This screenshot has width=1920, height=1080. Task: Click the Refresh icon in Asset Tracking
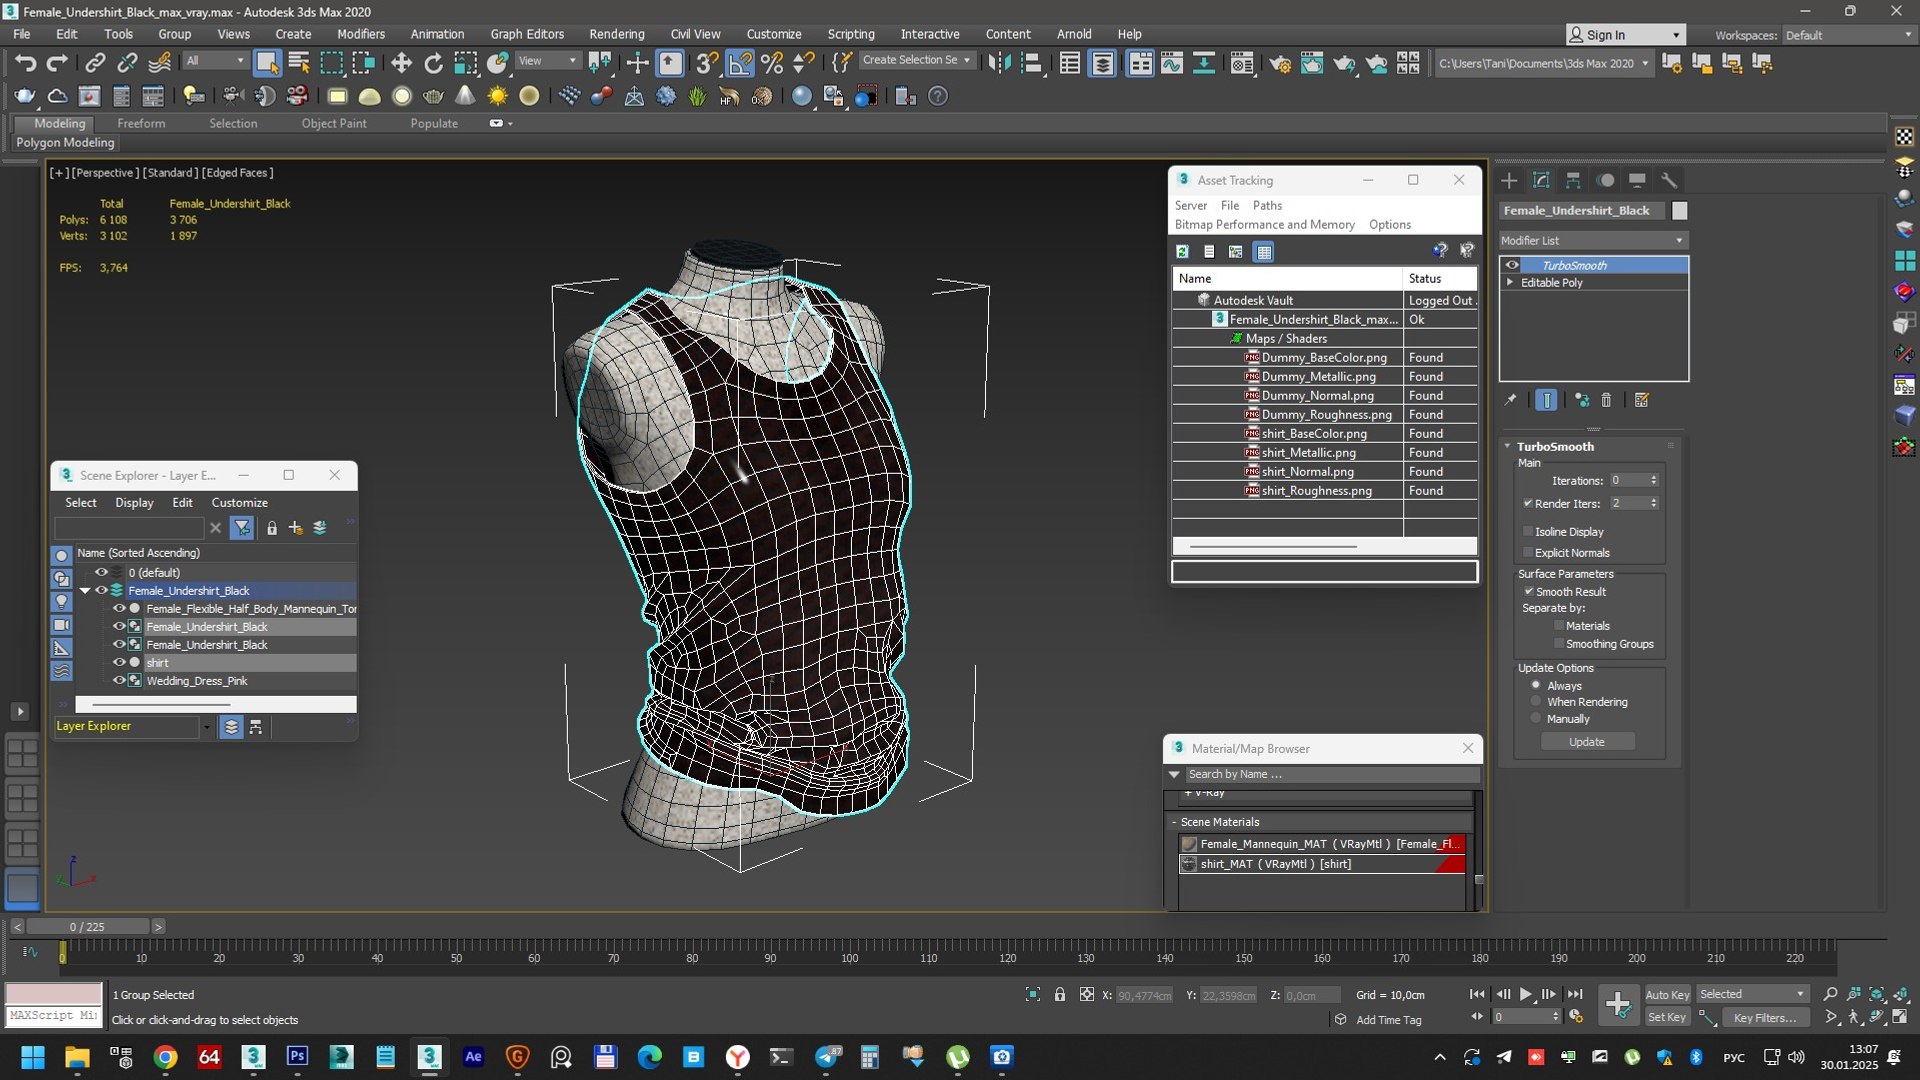click(x=1182, y=252)
